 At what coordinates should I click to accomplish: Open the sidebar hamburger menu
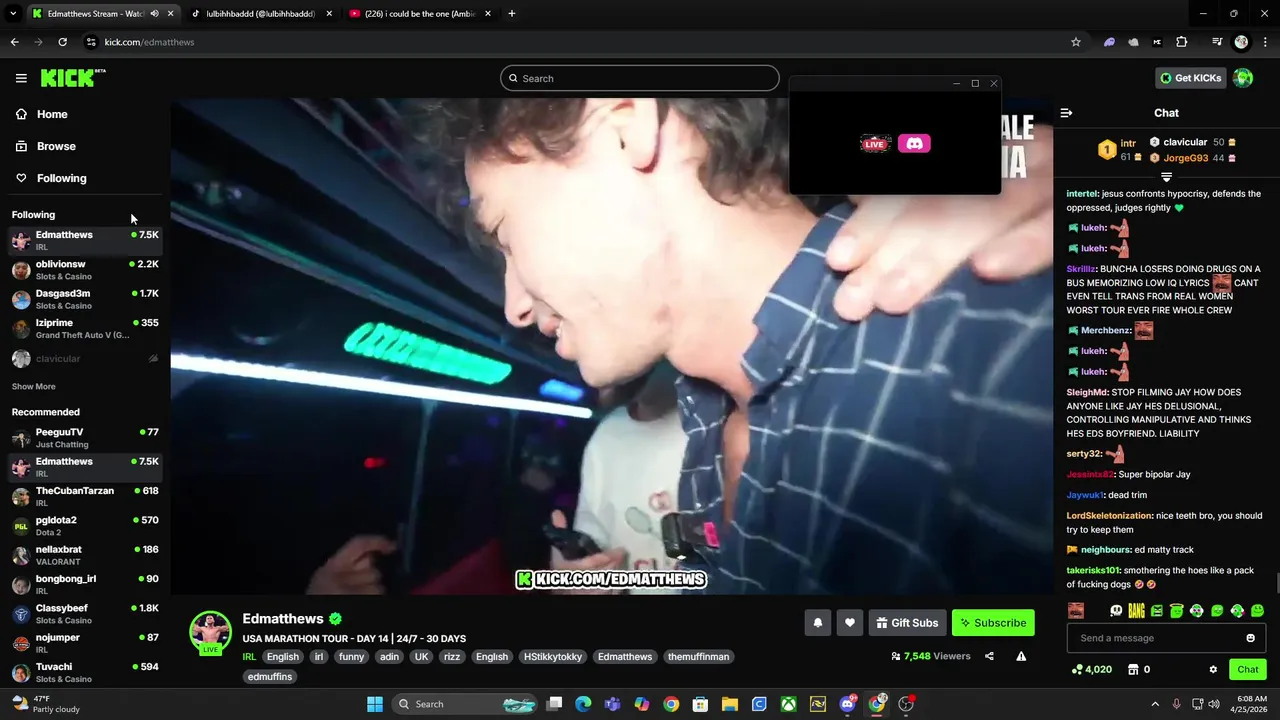pyautogui.click(x=21, y=78)
